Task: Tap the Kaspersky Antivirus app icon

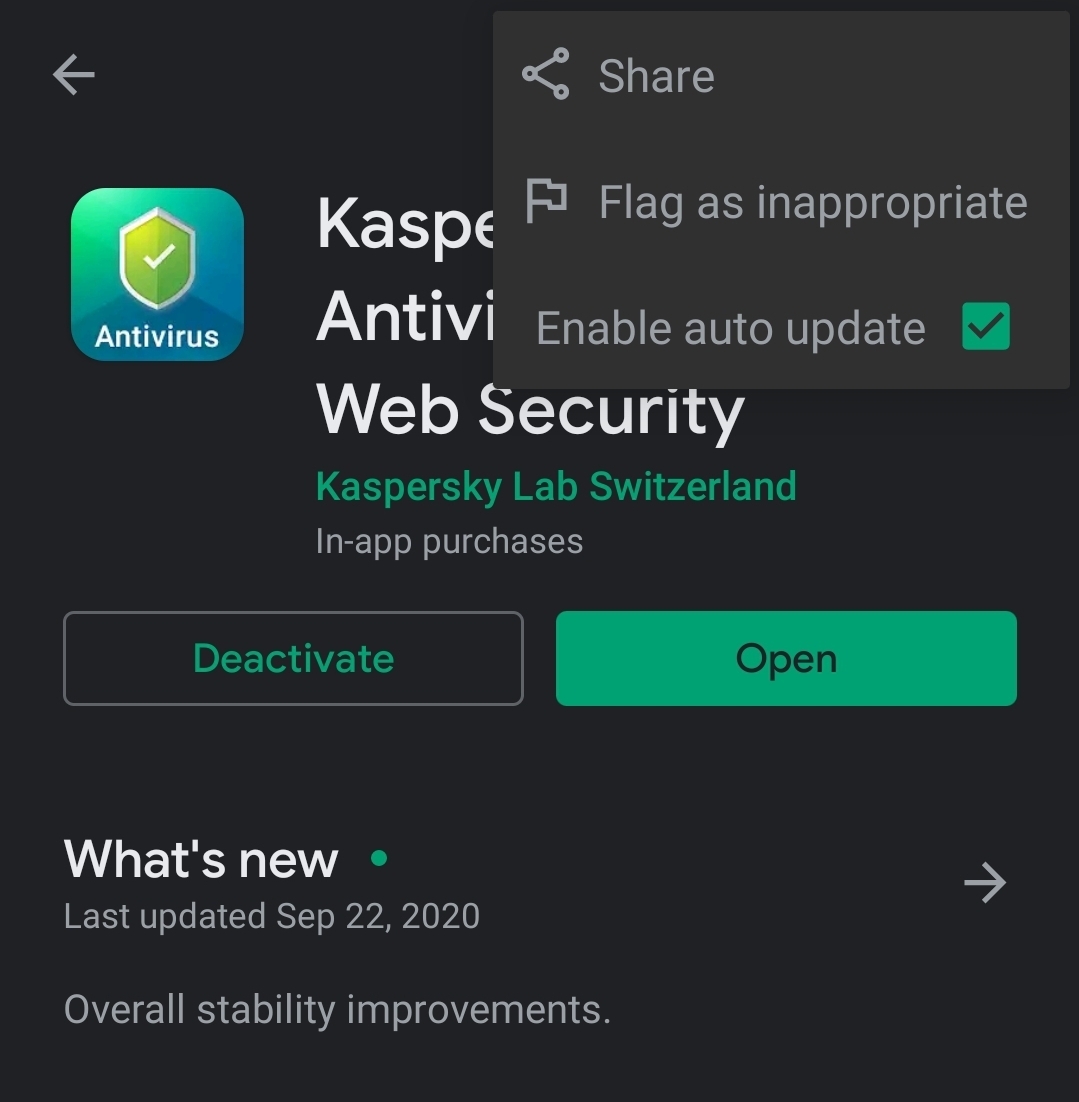Action: [157, 274]
